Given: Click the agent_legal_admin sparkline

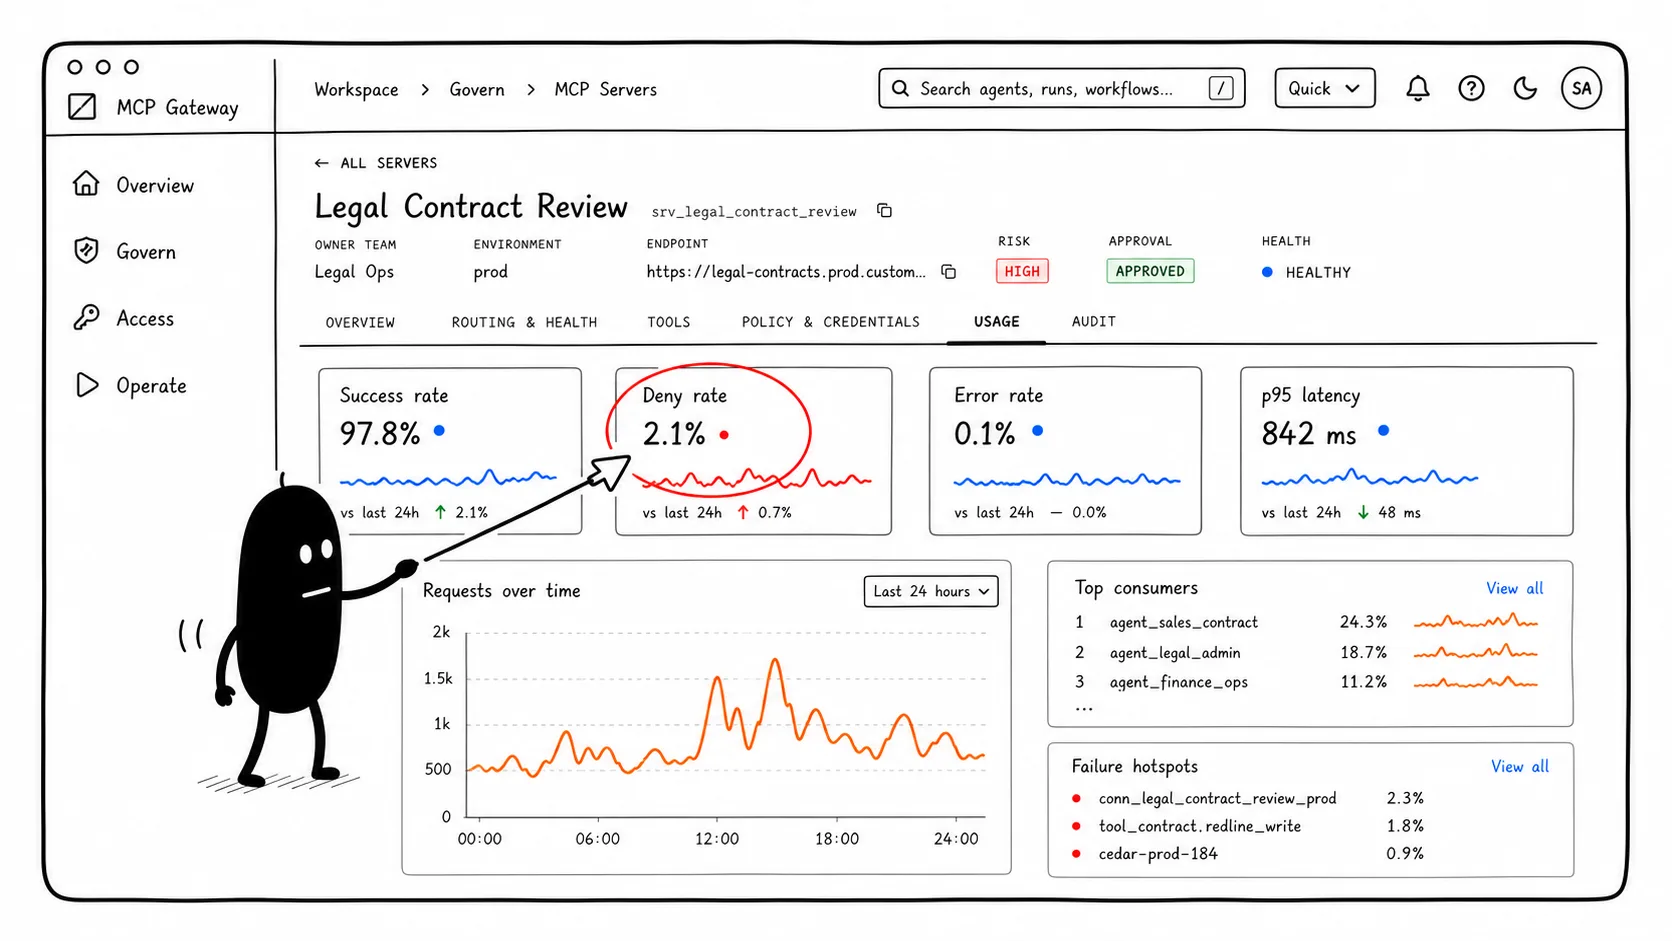Looking at the screenshot, I should 1476,652.
